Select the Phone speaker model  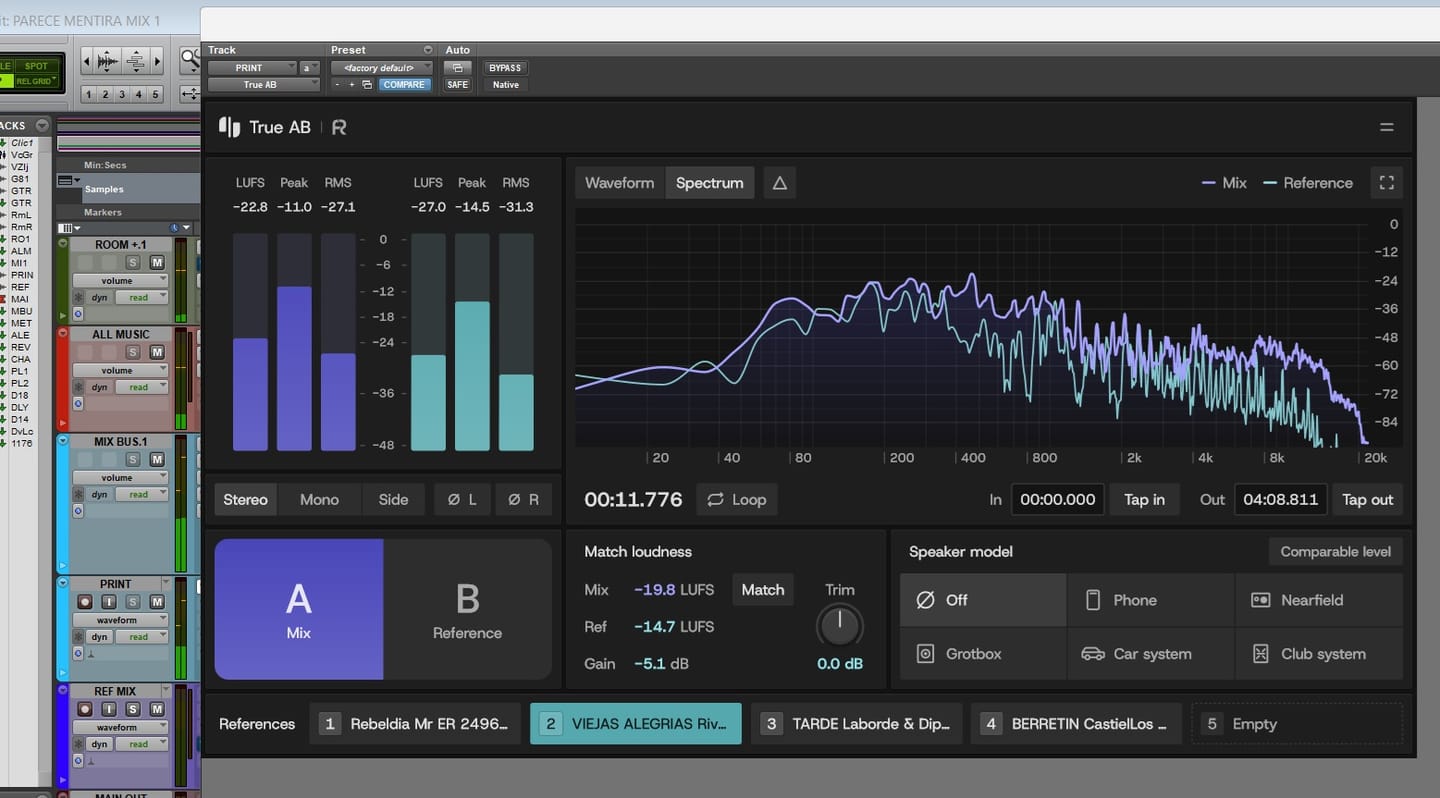point(1151,600)
